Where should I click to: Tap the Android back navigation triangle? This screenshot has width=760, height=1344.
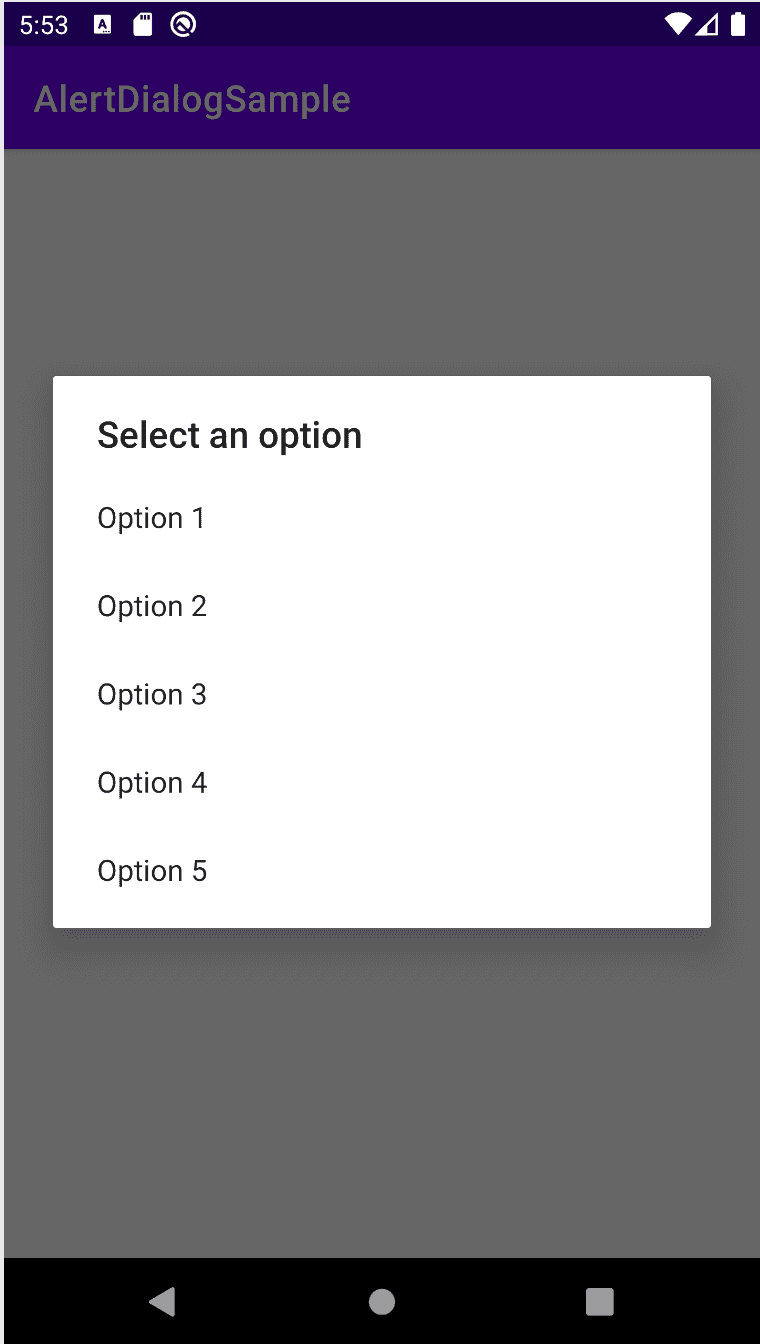(x=163, y=1301)
